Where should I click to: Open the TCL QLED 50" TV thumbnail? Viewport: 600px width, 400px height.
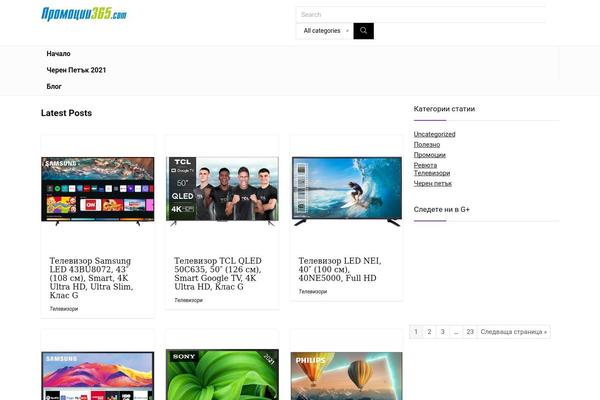click(222, 191)
